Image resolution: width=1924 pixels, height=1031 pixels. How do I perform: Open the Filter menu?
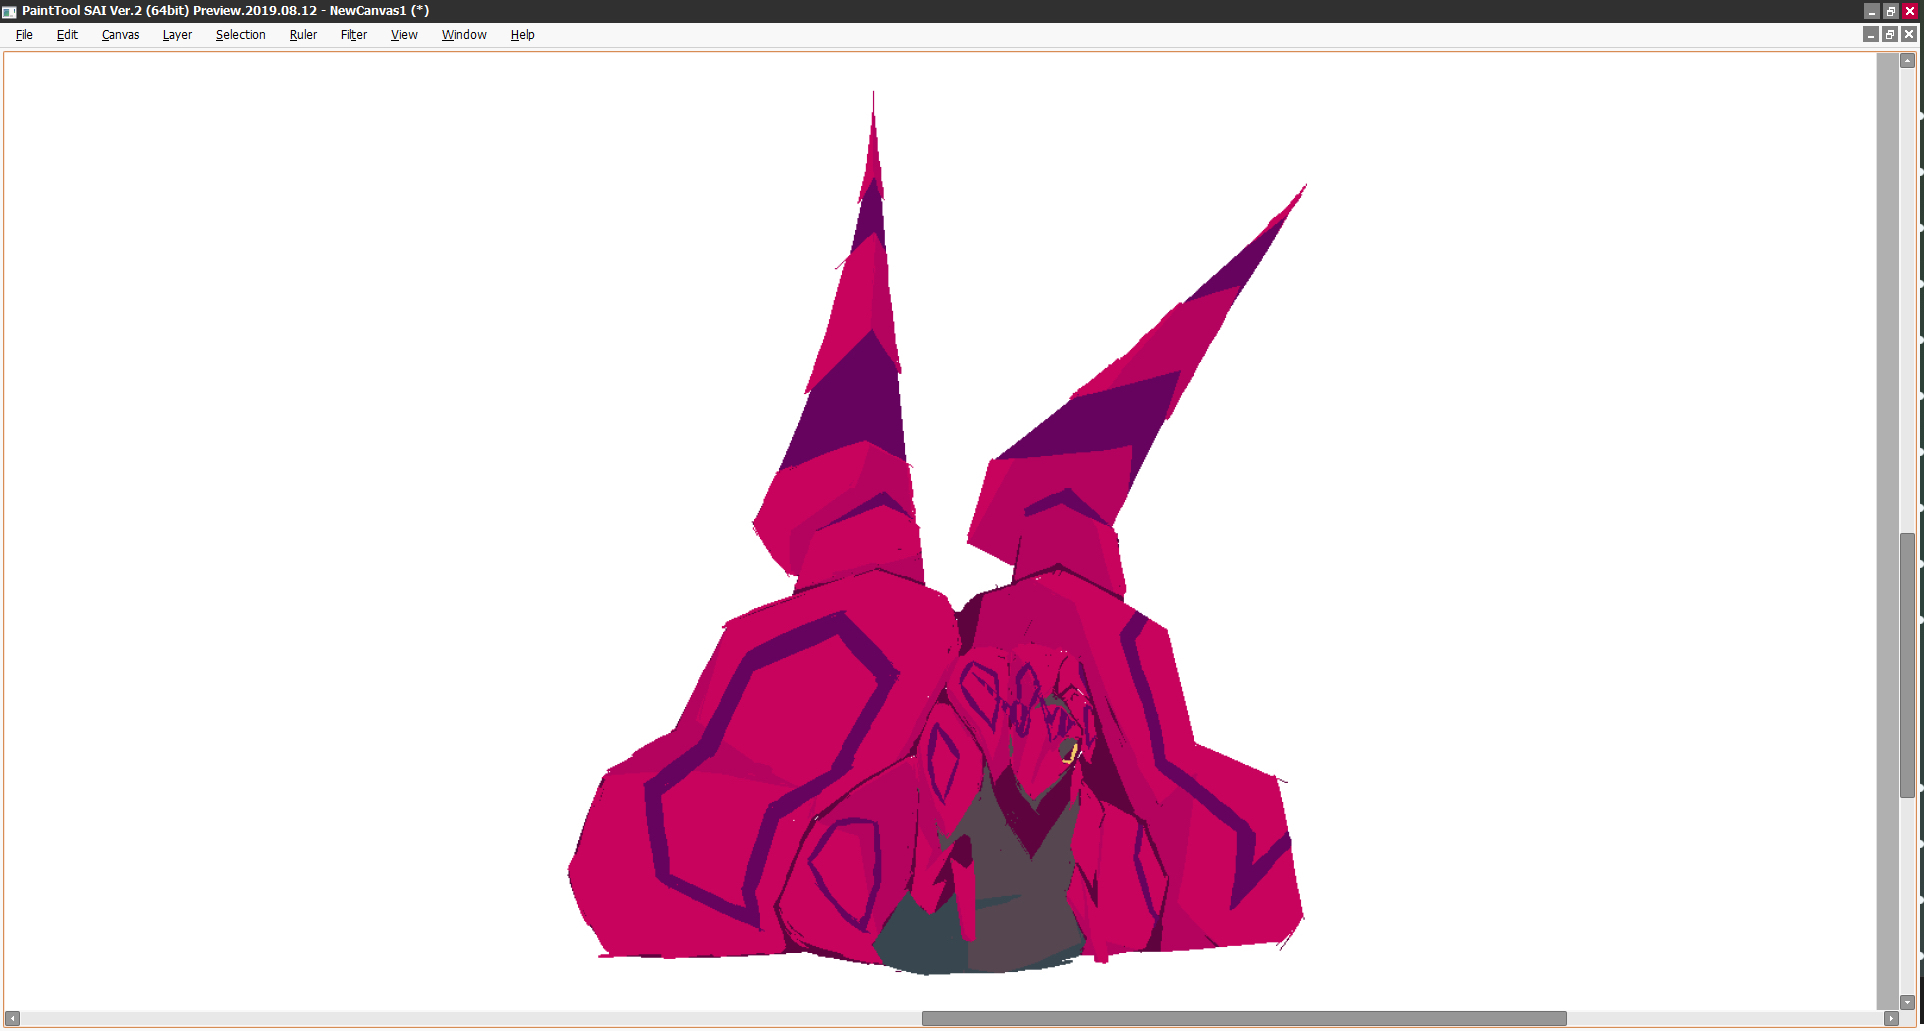point(353,35)
